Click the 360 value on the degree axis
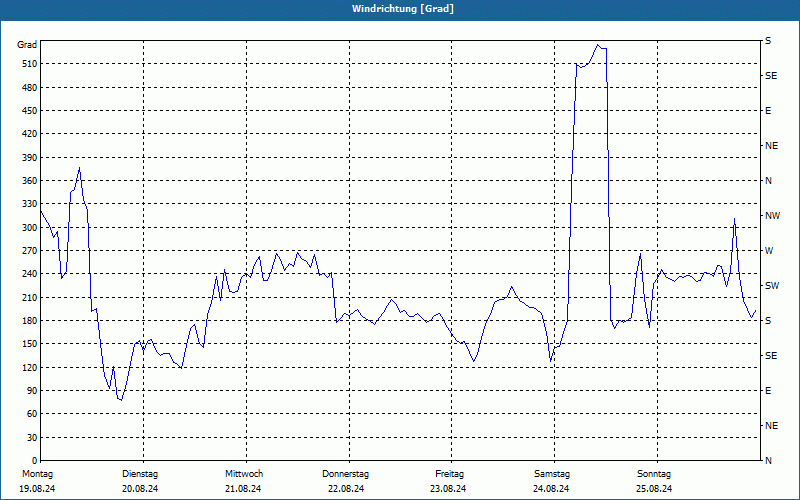The height and width of the screenshot is (500, 800). tap(30, 181)
